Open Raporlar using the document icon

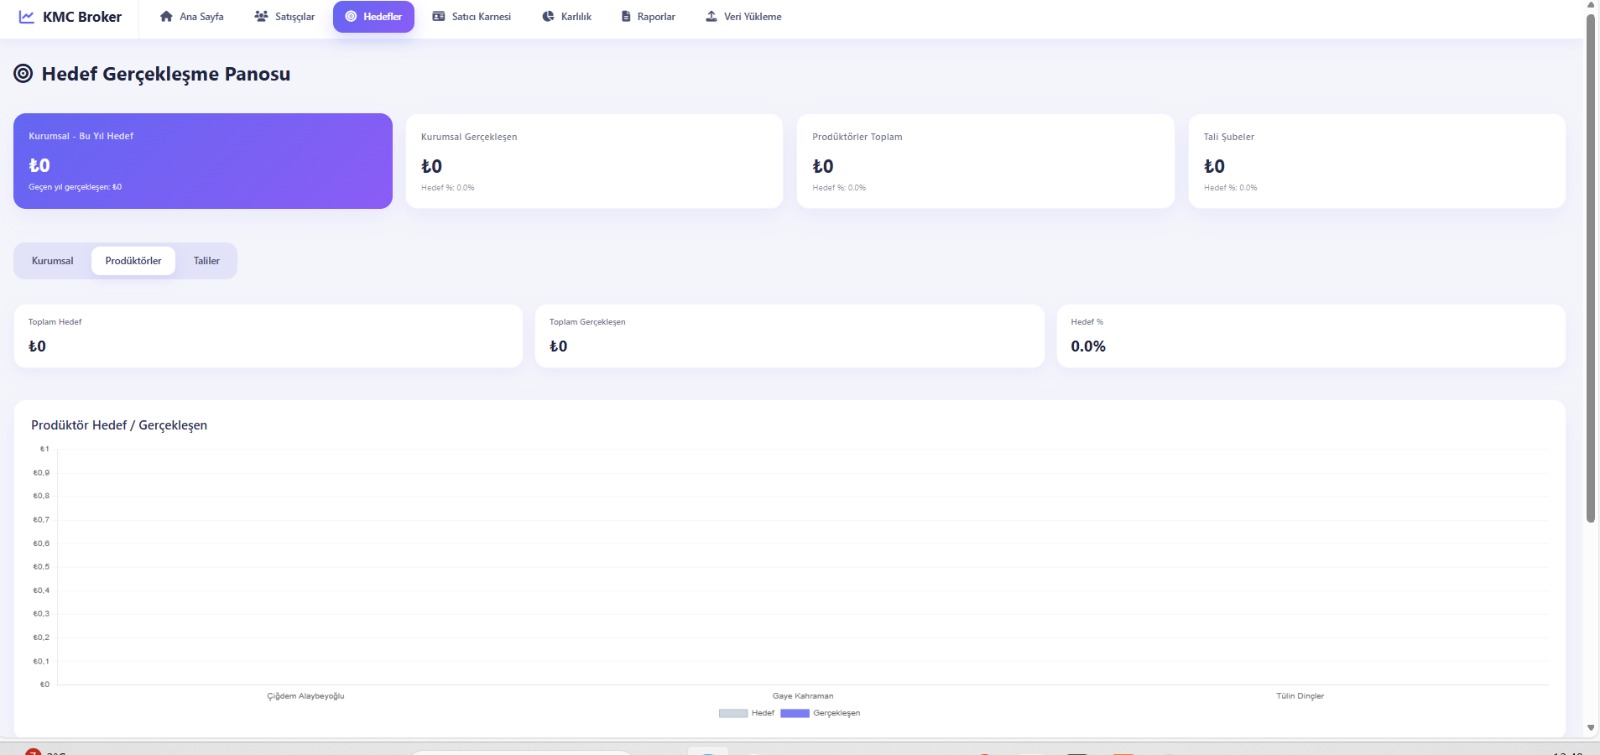(626, 17)
